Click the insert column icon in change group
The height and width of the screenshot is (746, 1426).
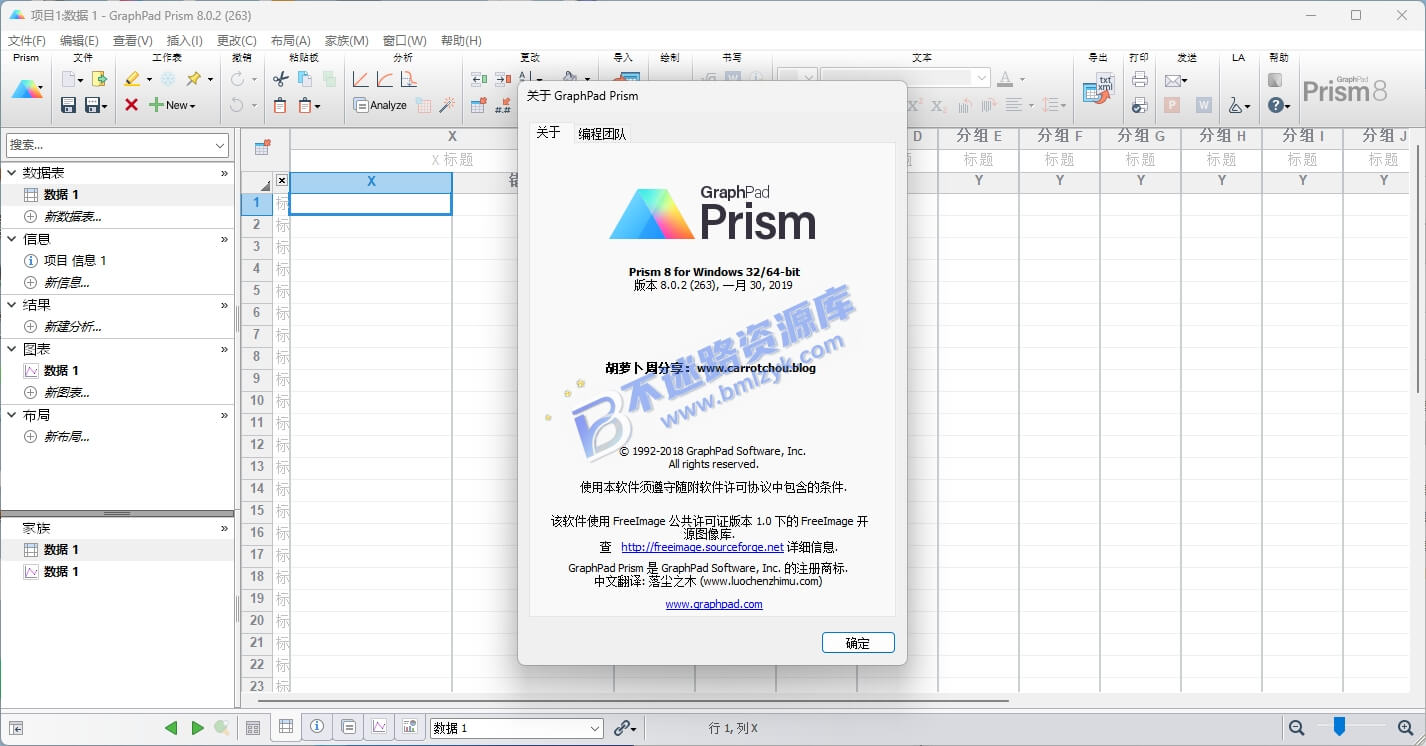click(x=478, y=79)
